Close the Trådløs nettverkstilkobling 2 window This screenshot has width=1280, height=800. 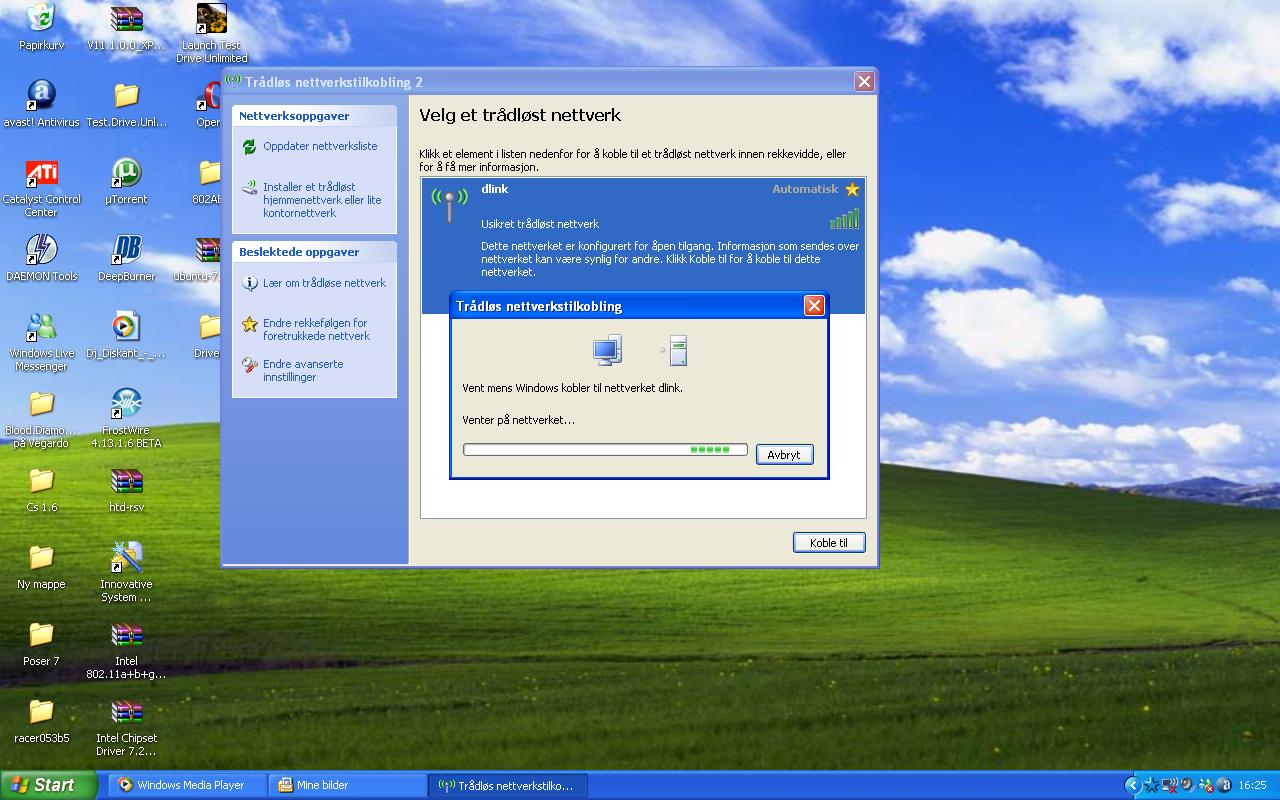click(x=864, y=82)
